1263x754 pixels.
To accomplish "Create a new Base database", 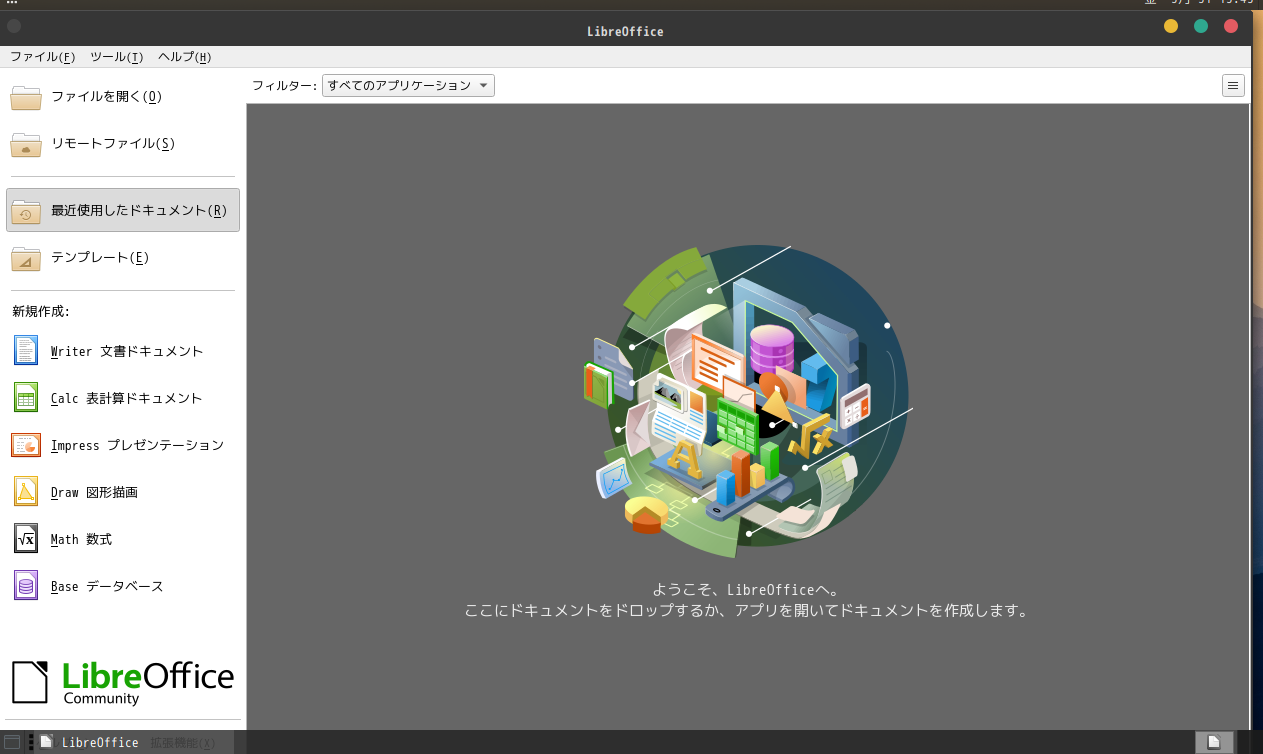I will 123,586.
